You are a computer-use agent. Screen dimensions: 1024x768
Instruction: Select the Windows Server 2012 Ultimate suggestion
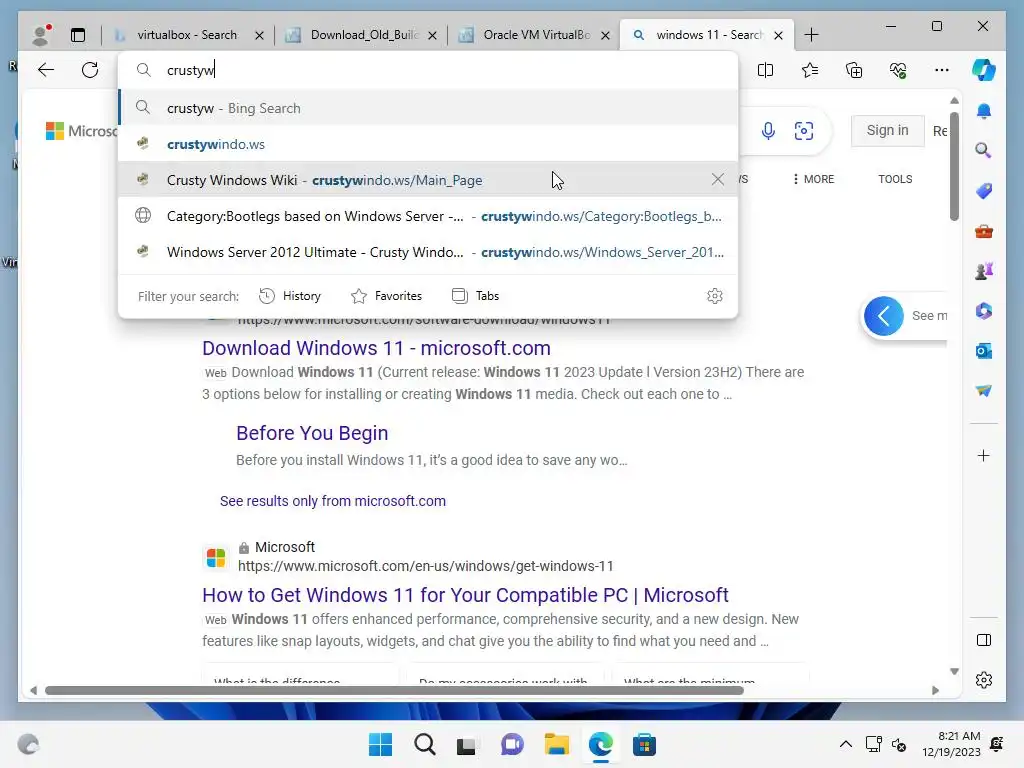pos(428,252)
